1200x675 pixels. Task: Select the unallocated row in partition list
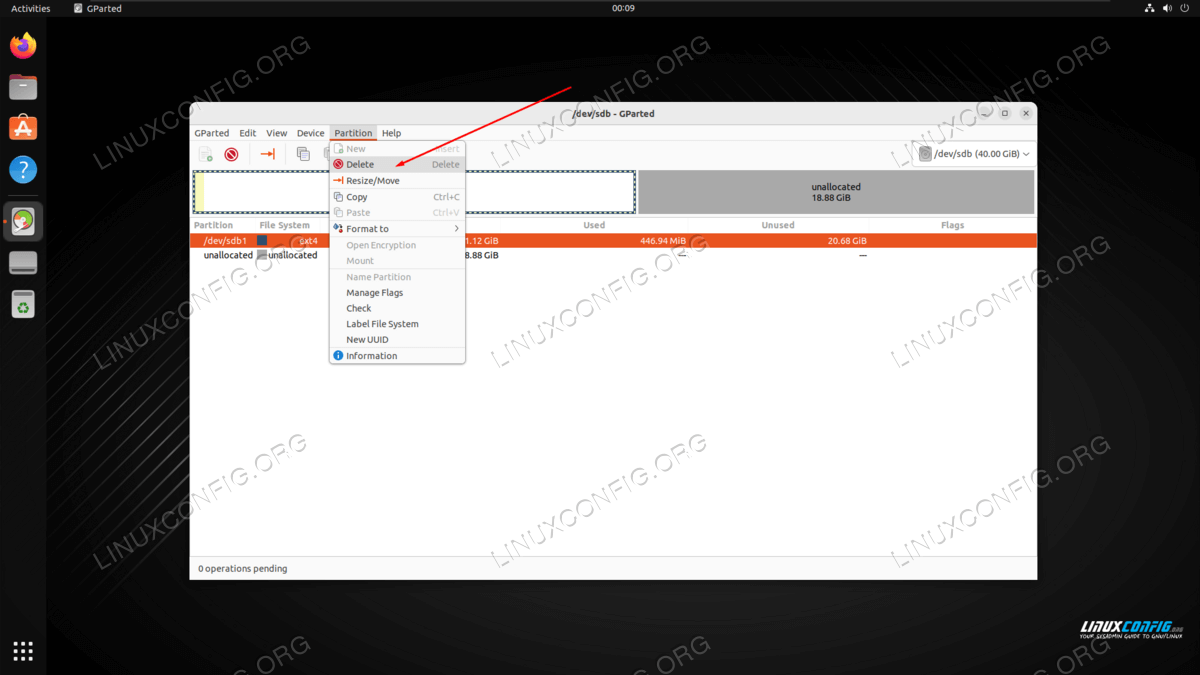click(x=613, y=255)
